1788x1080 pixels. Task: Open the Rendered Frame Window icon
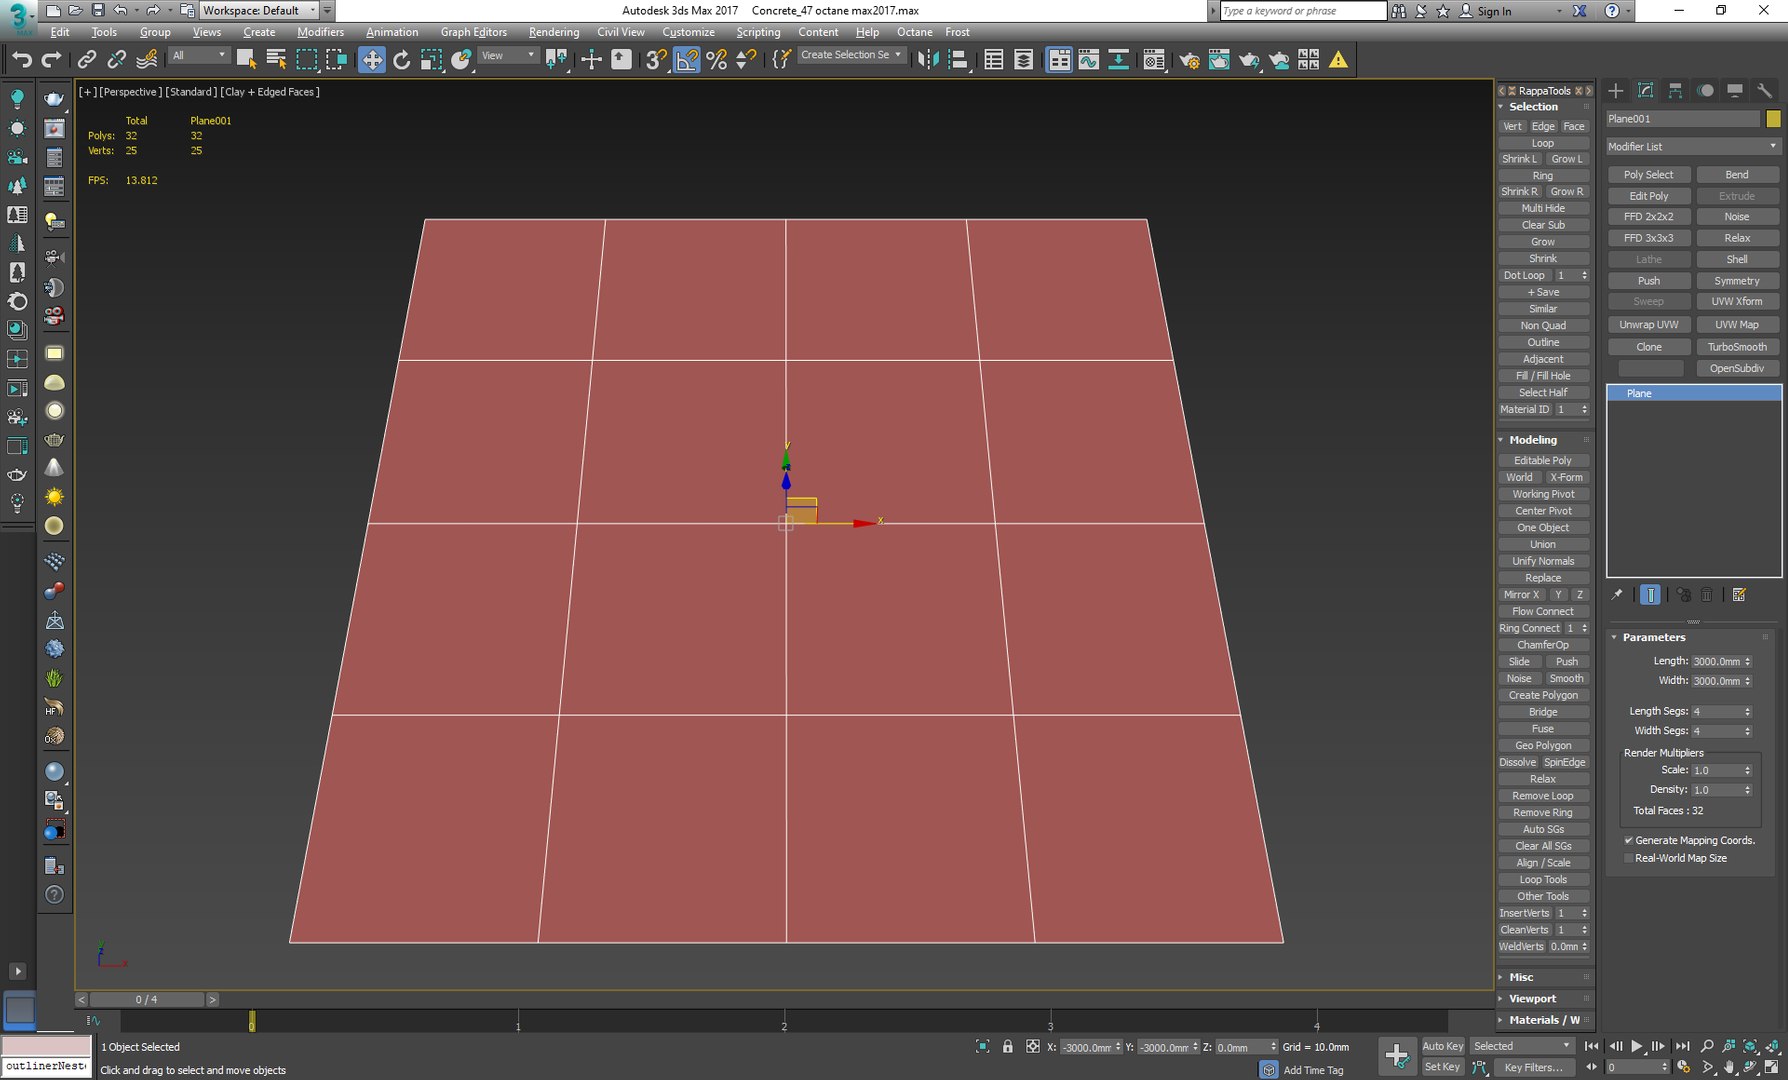[1219, 60]
